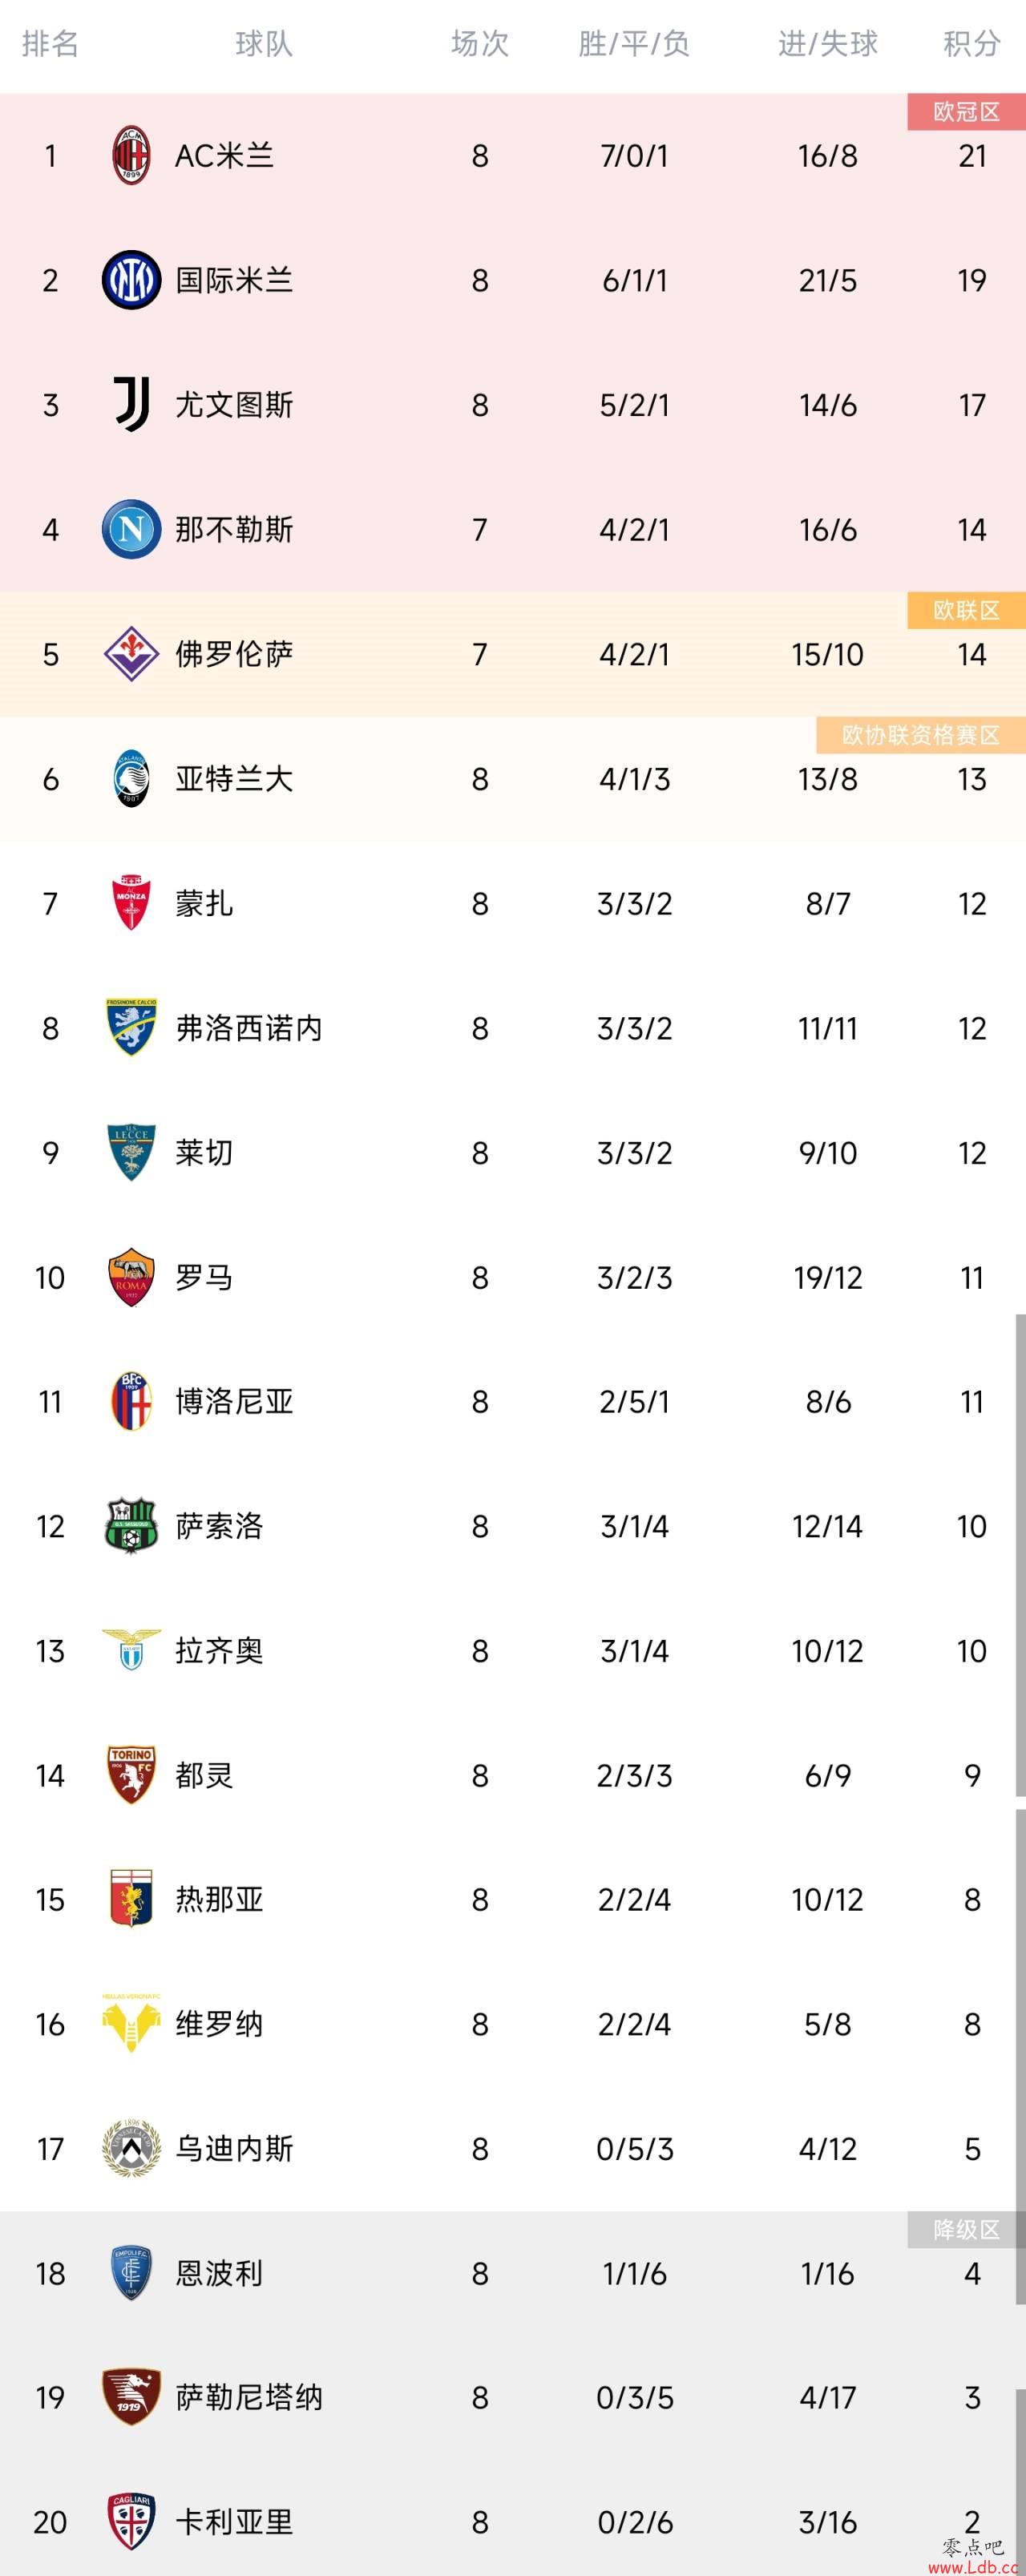Click the Cagliari team badge
The image size is (1026, 2576).
click(x=131, y=2521)
